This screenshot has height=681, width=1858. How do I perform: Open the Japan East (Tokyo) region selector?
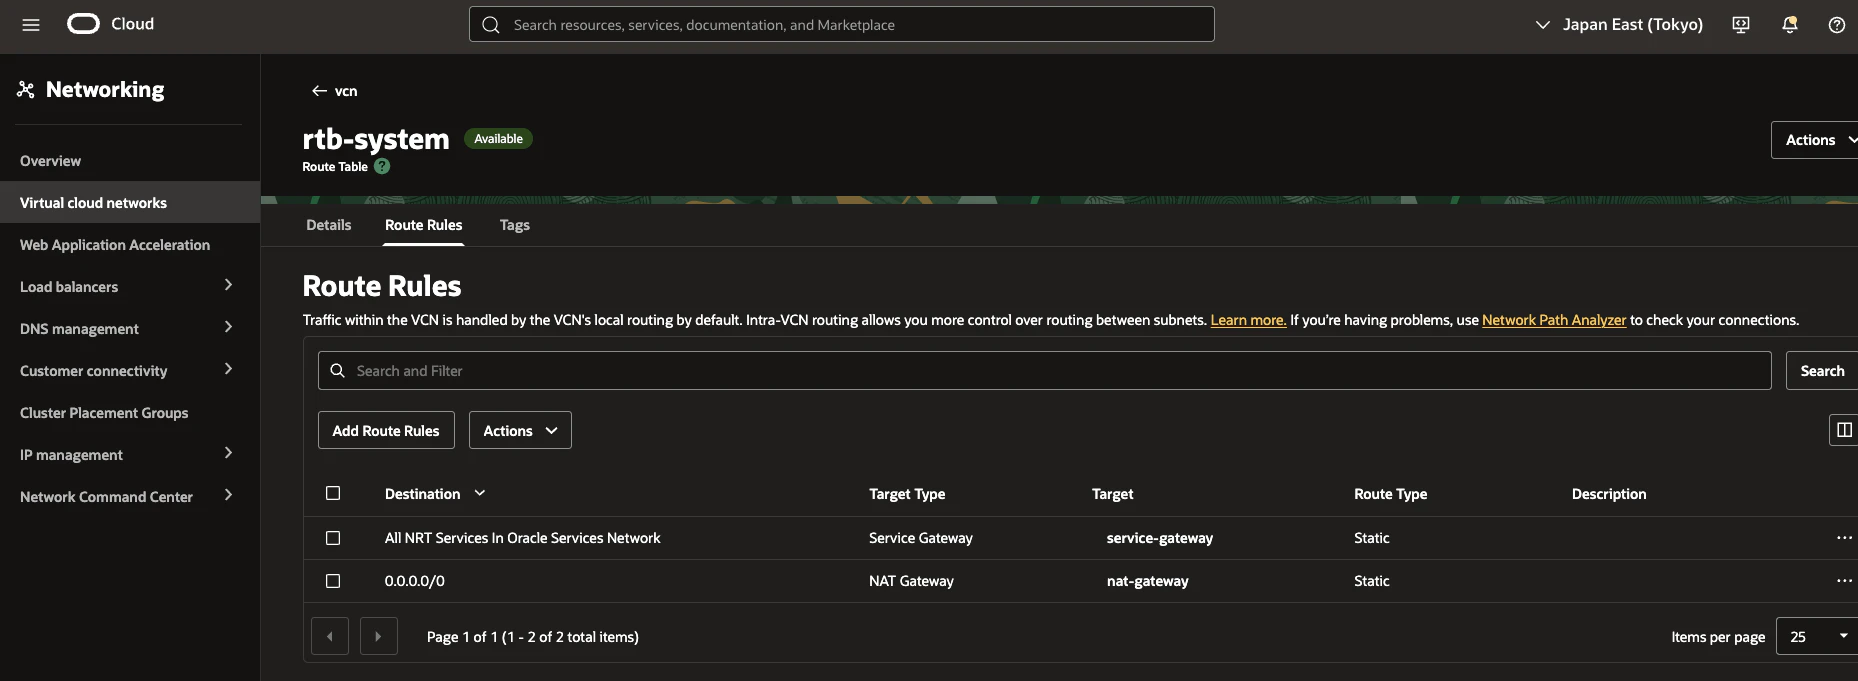pos(1619,24)
